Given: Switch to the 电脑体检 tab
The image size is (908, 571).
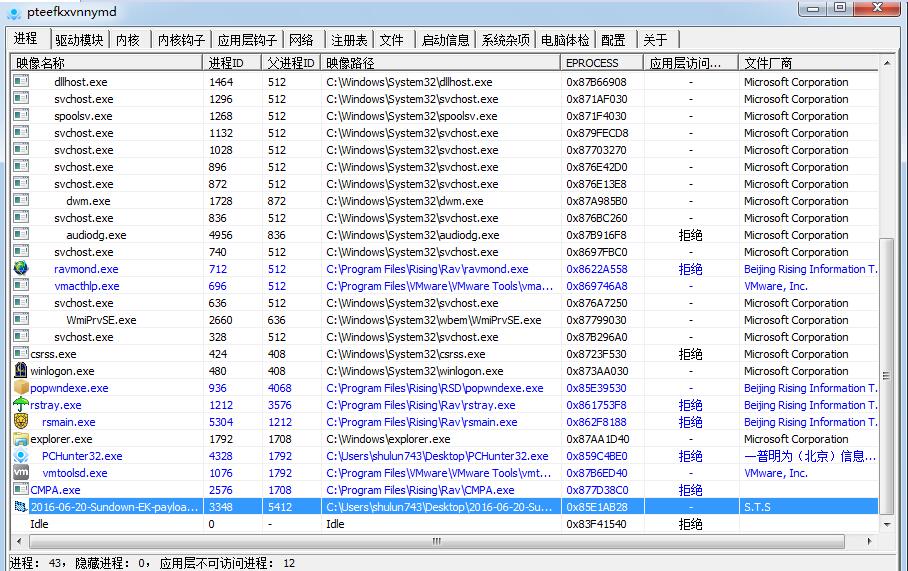Looking at the screenshot, I should pos(565,40).
